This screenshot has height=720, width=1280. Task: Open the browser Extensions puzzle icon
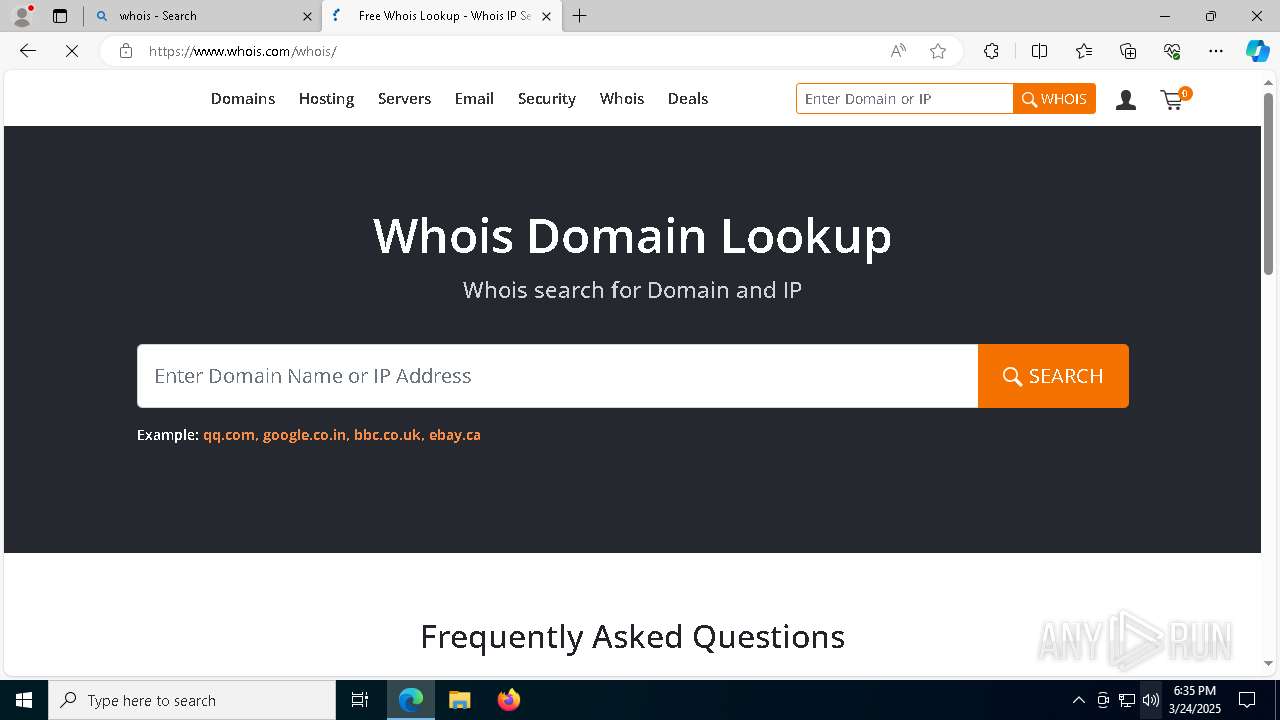tap(991, 51)
